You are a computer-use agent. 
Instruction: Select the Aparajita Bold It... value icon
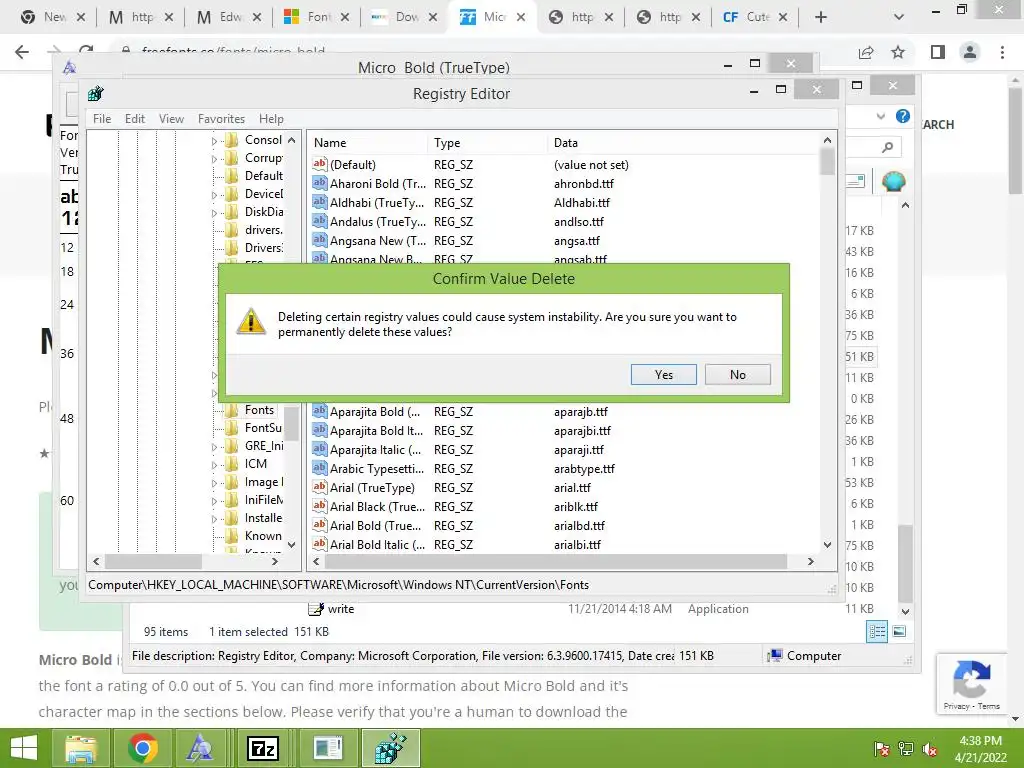point(319,430)
